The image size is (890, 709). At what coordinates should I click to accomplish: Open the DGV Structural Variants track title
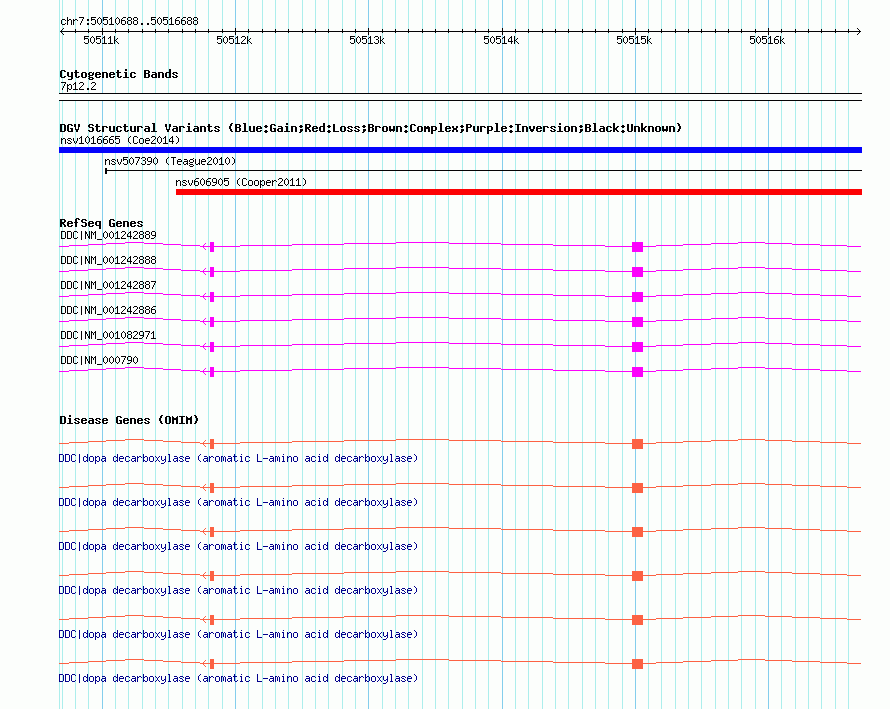370,128
